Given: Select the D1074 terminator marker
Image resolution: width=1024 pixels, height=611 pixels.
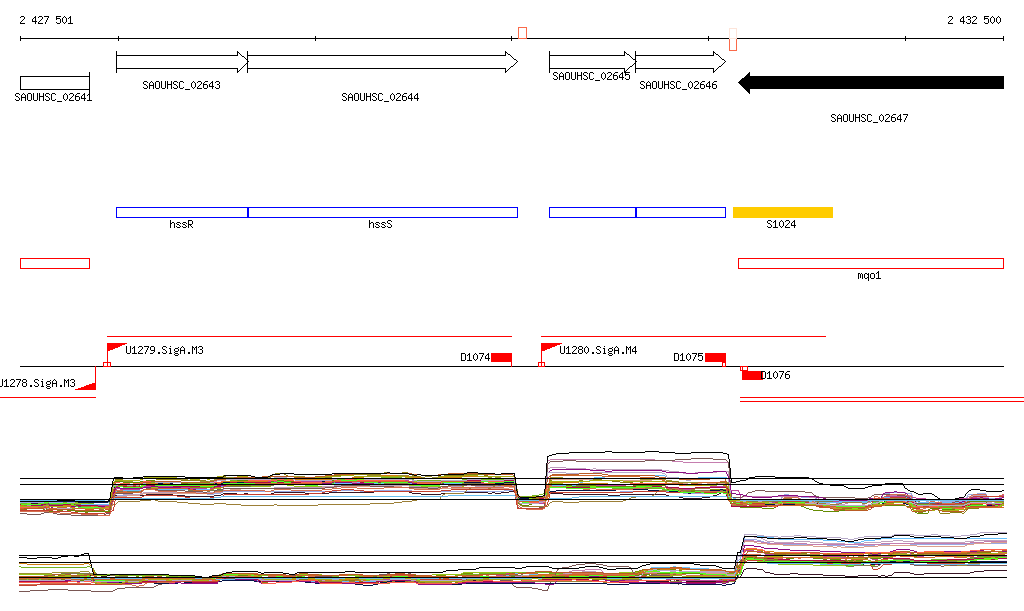Looking at the screenshot, I should pos(502,358).
